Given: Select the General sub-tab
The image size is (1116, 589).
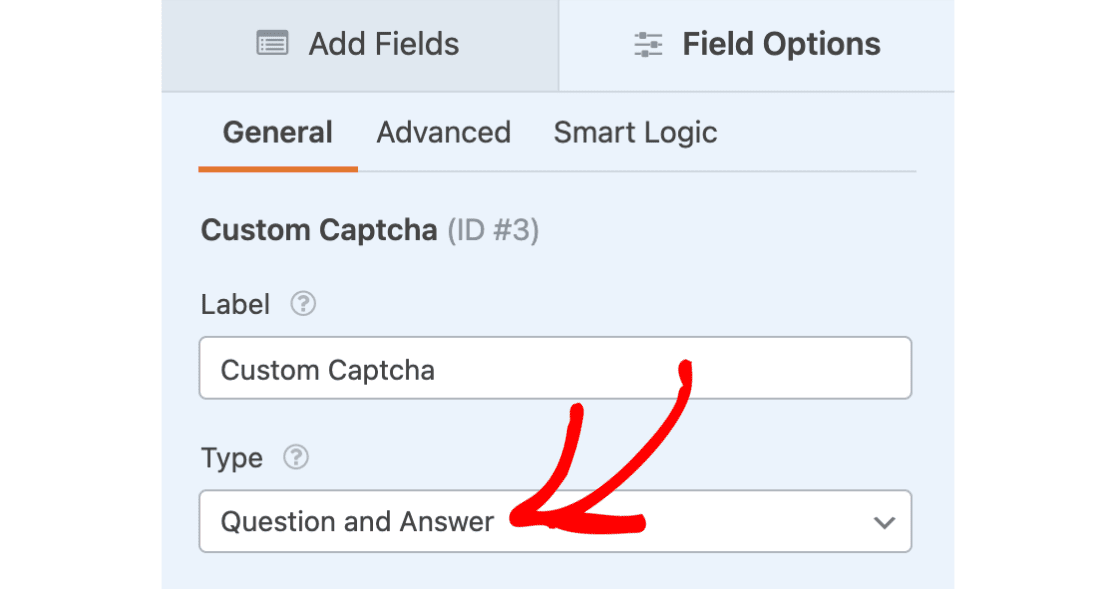Looking at the screenshot, I should [x=277, y=133].
